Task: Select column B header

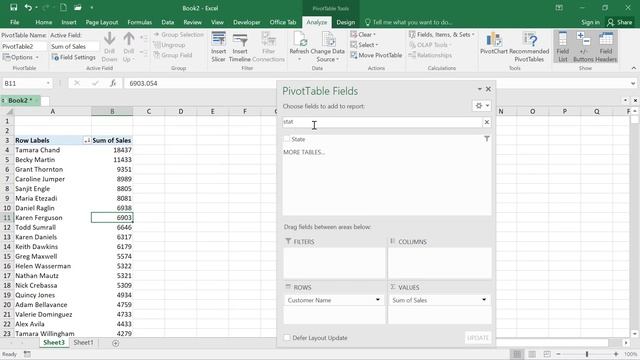Action: tap(112, 111)
